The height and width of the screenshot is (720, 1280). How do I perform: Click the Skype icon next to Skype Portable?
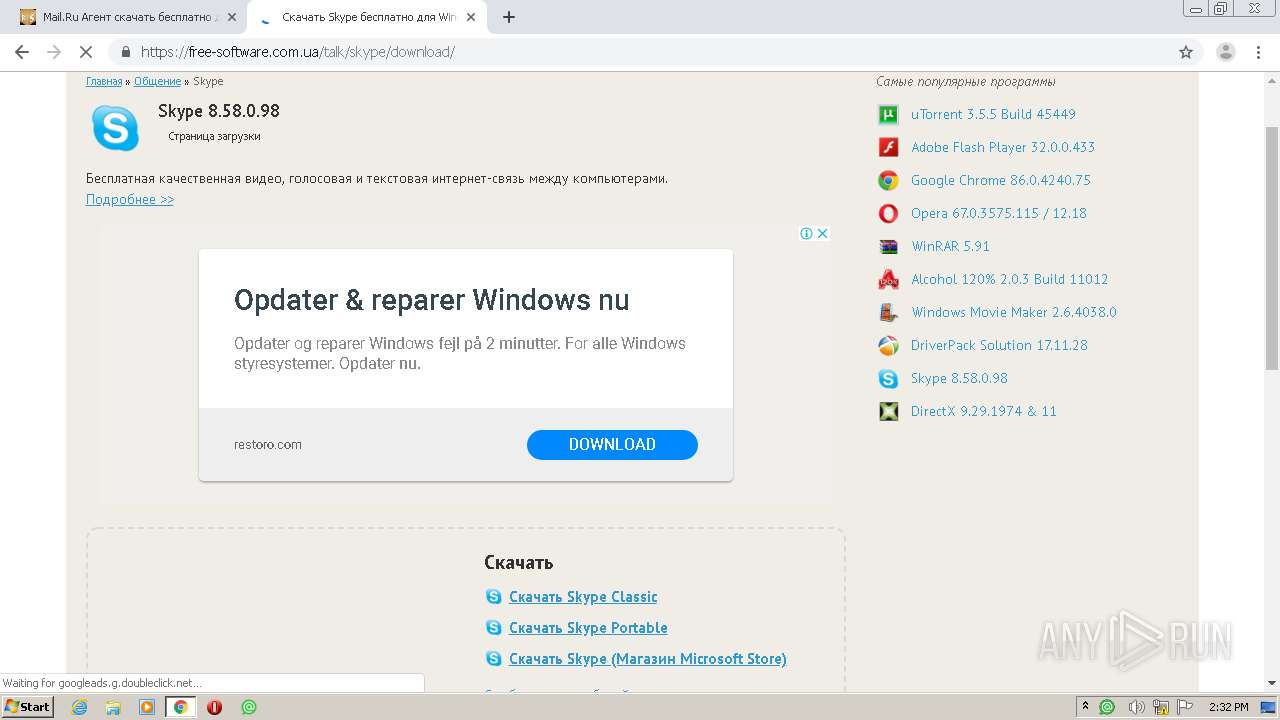tap(493, 628)
